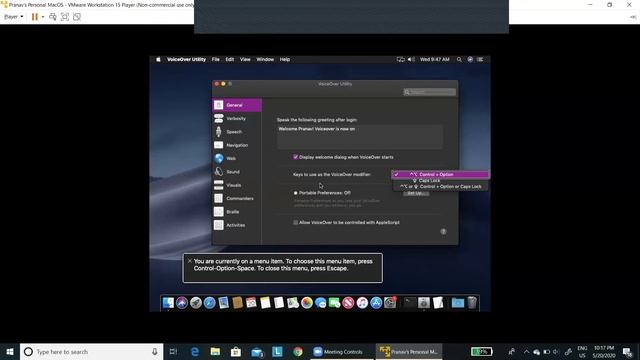Viewport: 640px width, 360px height.
Task: Open the Edit menu
Action: point(230,60)
